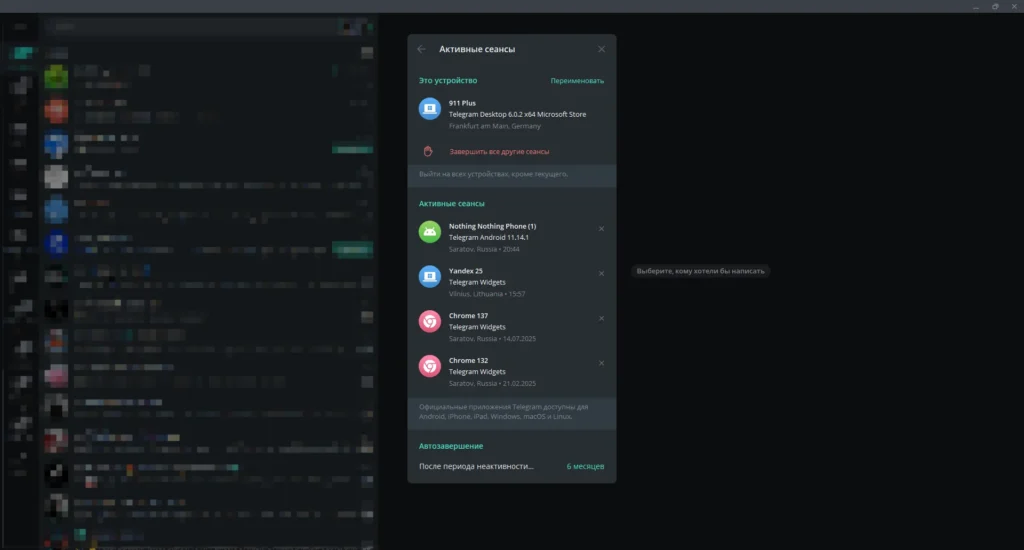The width and height of the screenshot is (1024, 550).
Task: Click the hand icon beside Завершить все другие сеансы
Action: [428, 152]
